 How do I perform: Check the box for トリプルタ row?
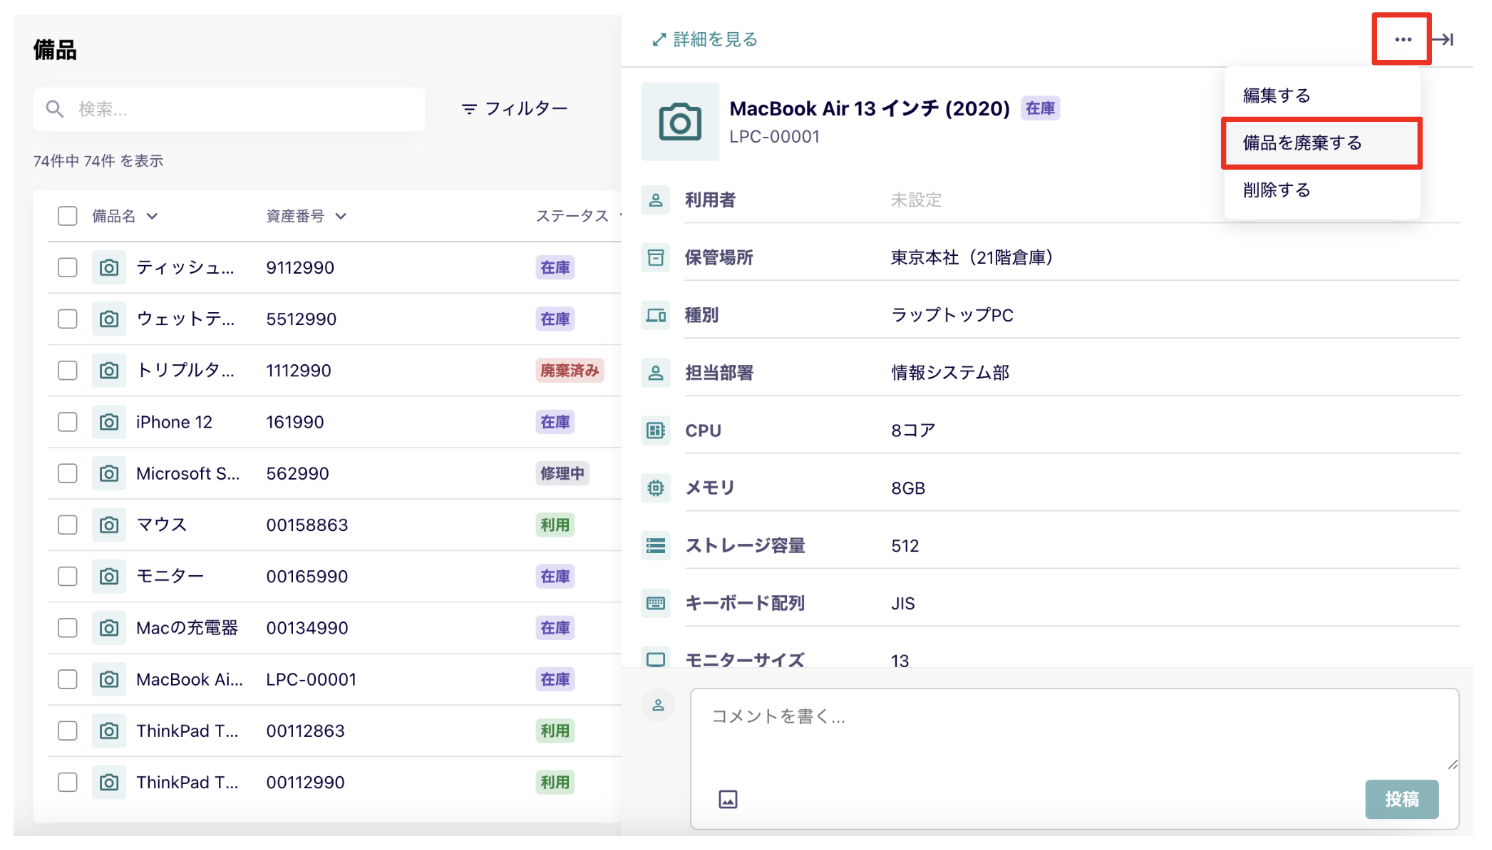68,371
